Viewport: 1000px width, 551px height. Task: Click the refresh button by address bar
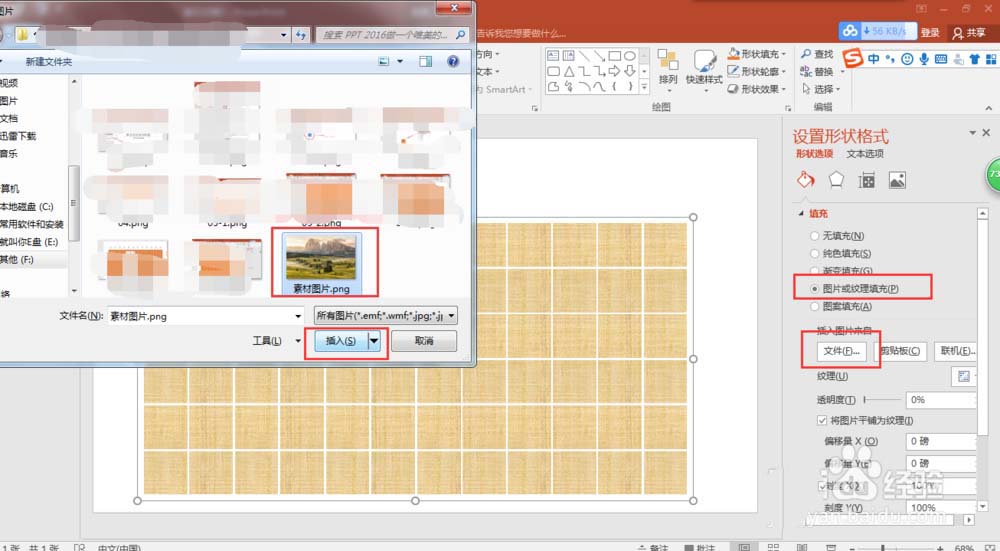click(x=301, y=35)
